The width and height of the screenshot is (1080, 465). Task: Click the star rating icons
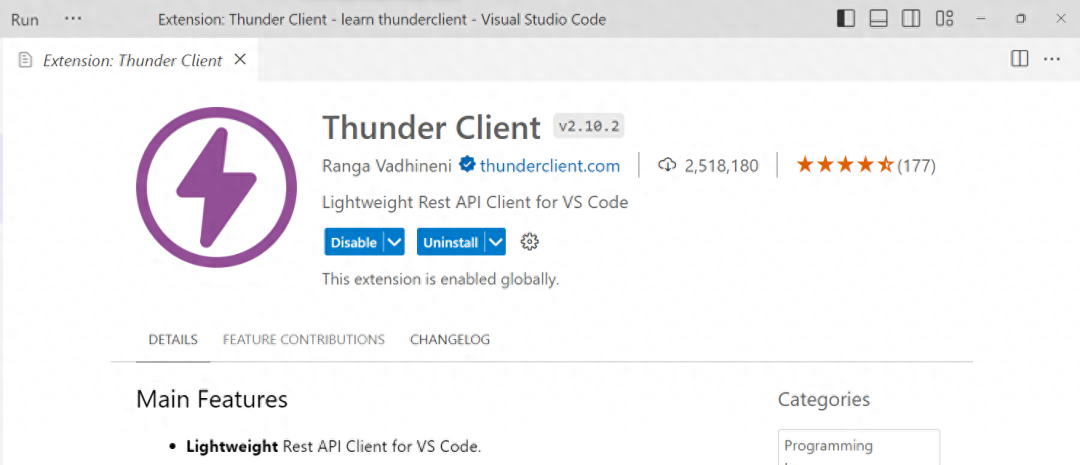[844, 165]
